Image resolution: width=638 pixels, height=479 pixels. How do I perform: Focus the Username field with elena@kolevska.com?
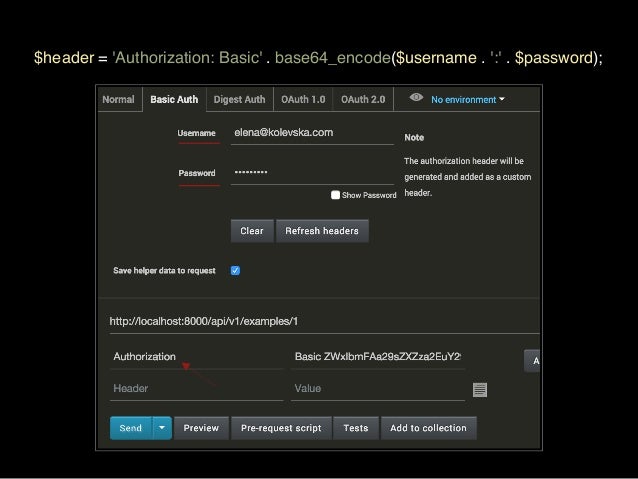click(308, 132)
